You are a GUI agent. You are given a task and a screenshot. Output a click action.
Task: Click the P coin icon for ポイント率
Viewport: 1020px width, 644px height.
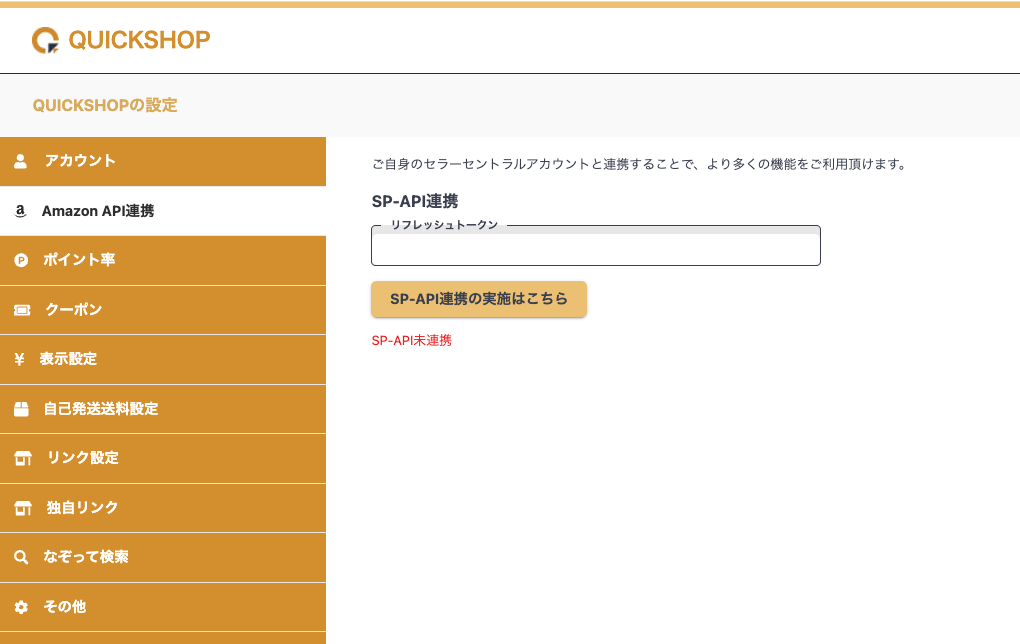tap(21, 260)
